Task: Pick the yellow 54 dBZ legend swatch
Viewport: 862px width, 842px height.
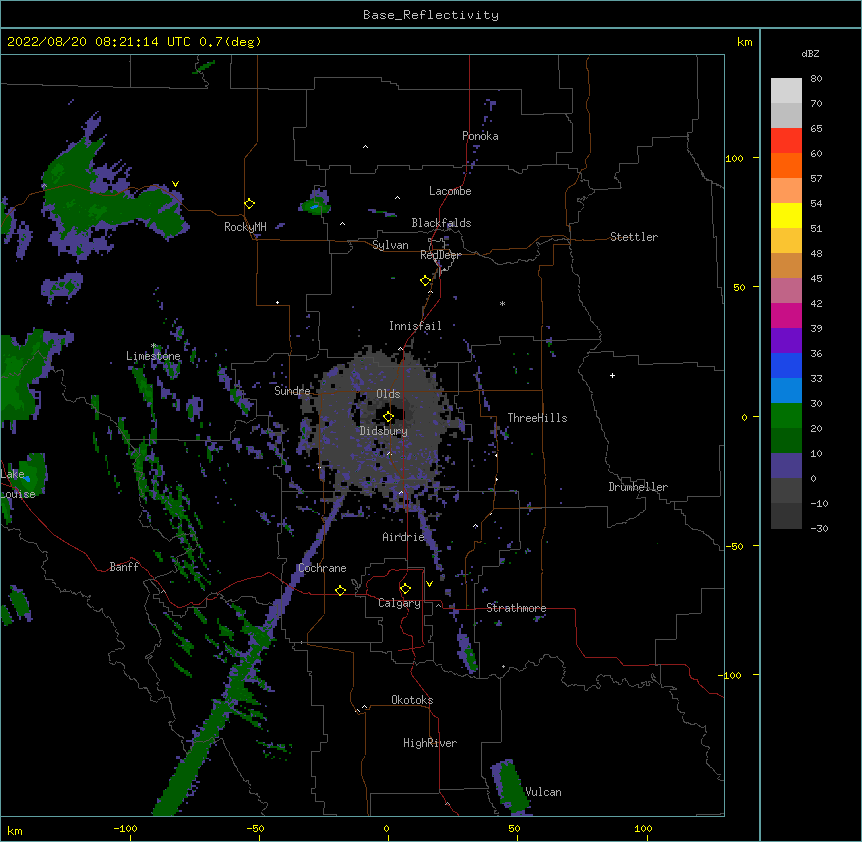Action: 786,215
